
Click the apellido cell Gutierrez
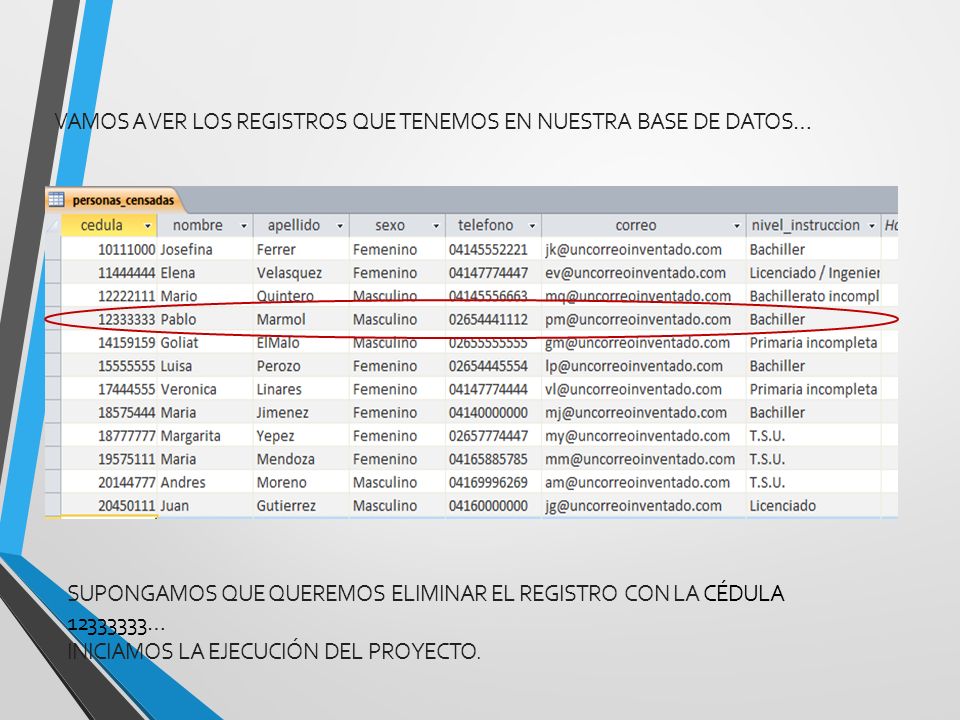301,505
